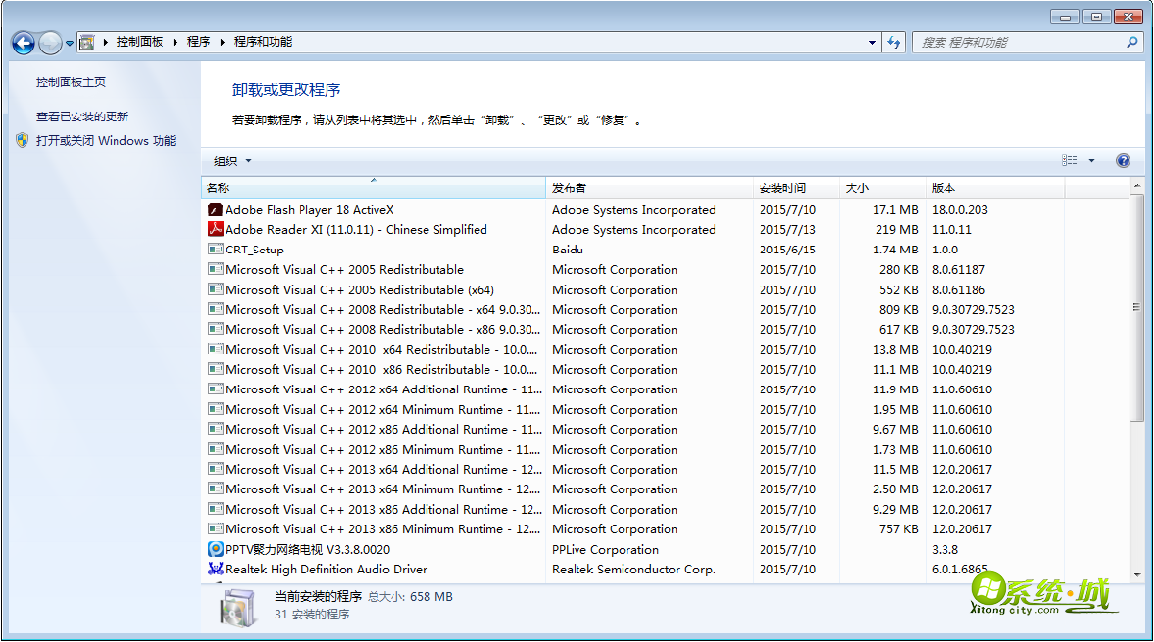The image size is (1154, 642).
Task: Click the Adobe Flash Player 18 ActiveX icon
Action: [x=215, y=210]
